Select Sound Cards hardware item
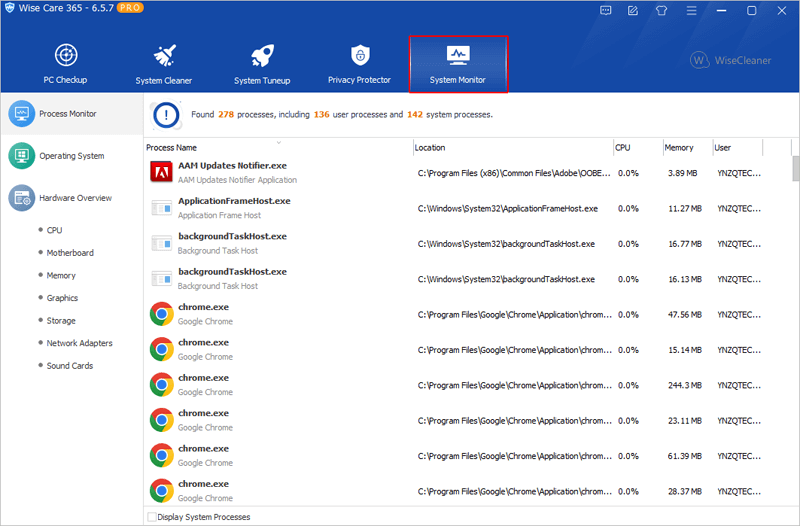The height and width of the screenshot is (526, 800). [x=69, y=365]
